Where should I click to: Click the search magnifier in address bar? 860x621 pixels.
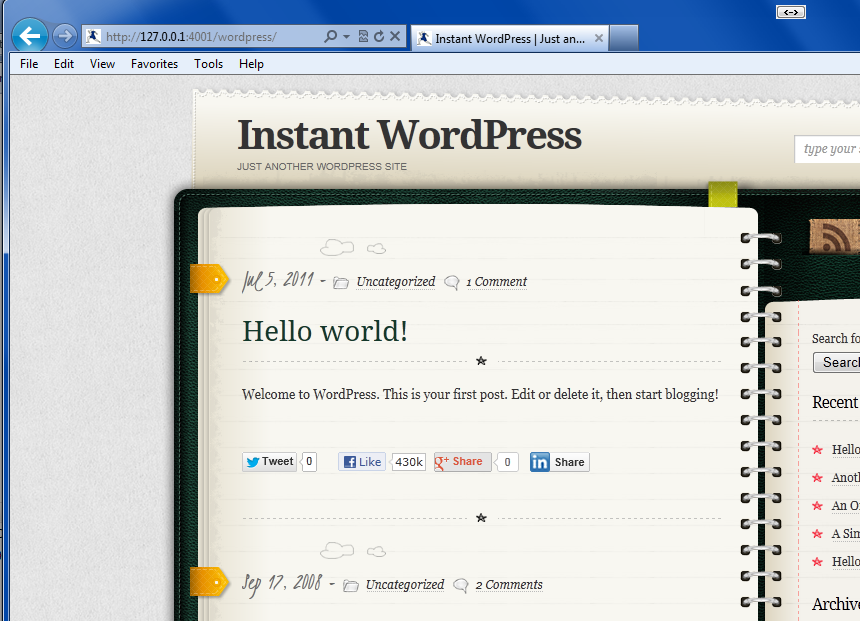(x=331, y=37)
